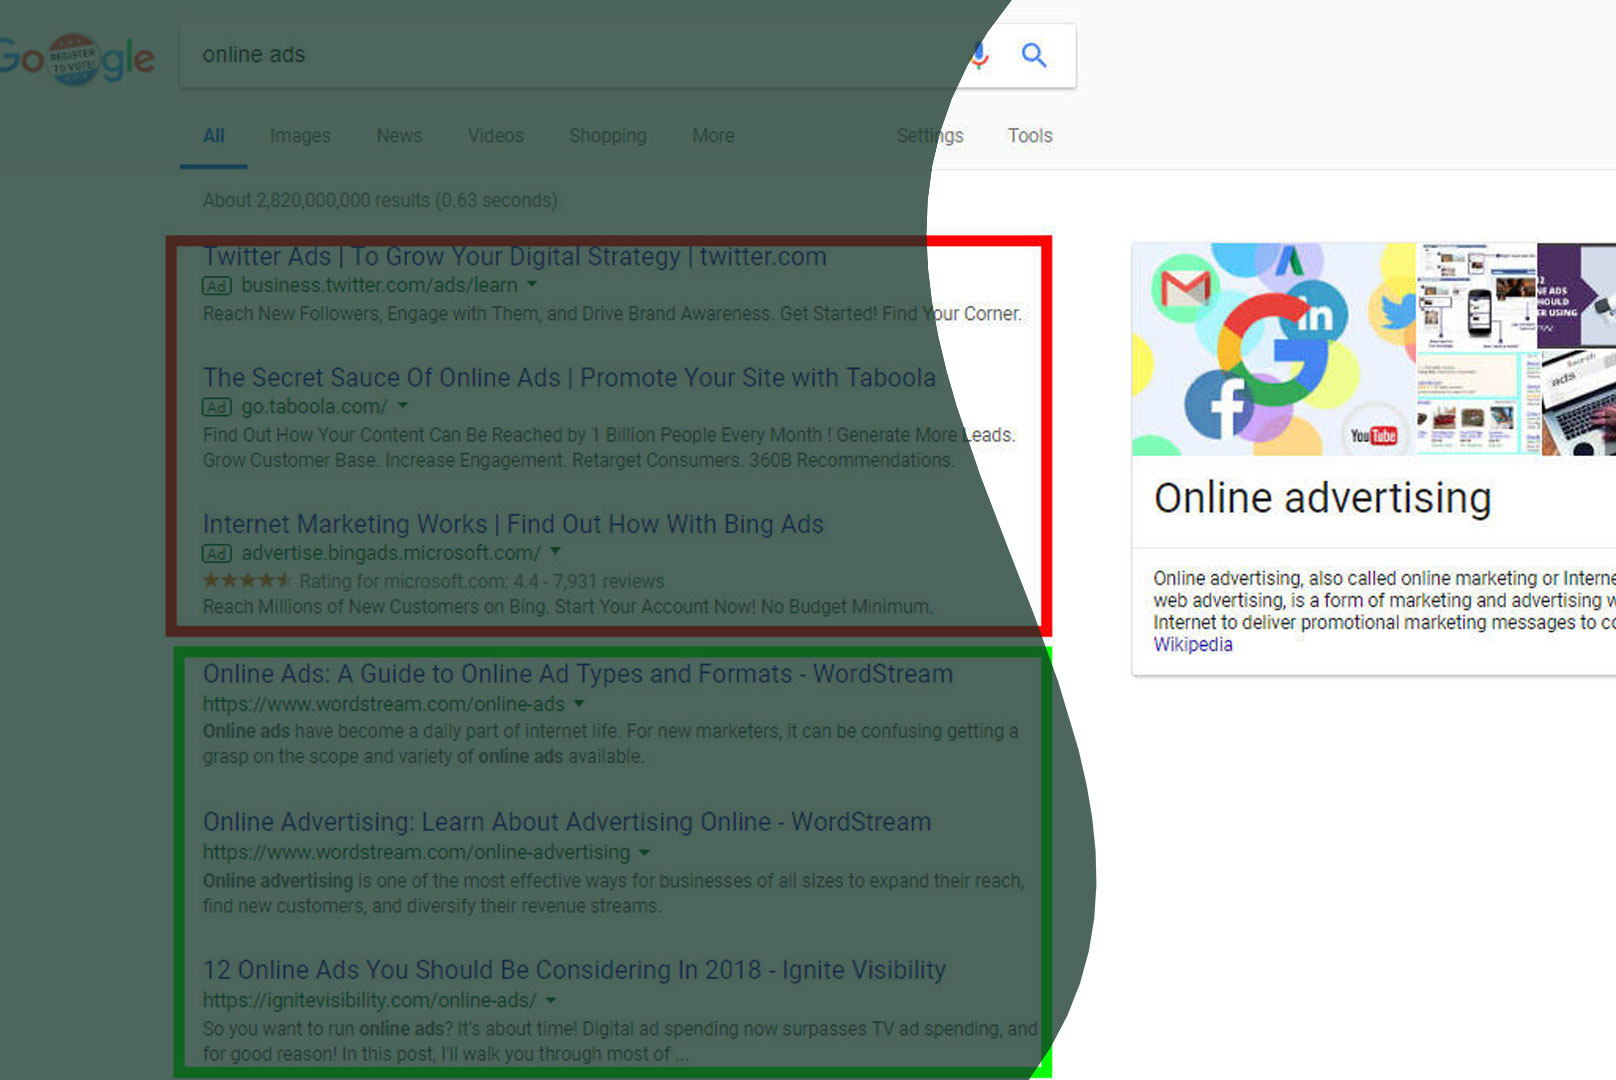Click the star rating for microsoft.com
Image resolution: width=1616 pixels, height=1080 pixels.
coord(247,580)
